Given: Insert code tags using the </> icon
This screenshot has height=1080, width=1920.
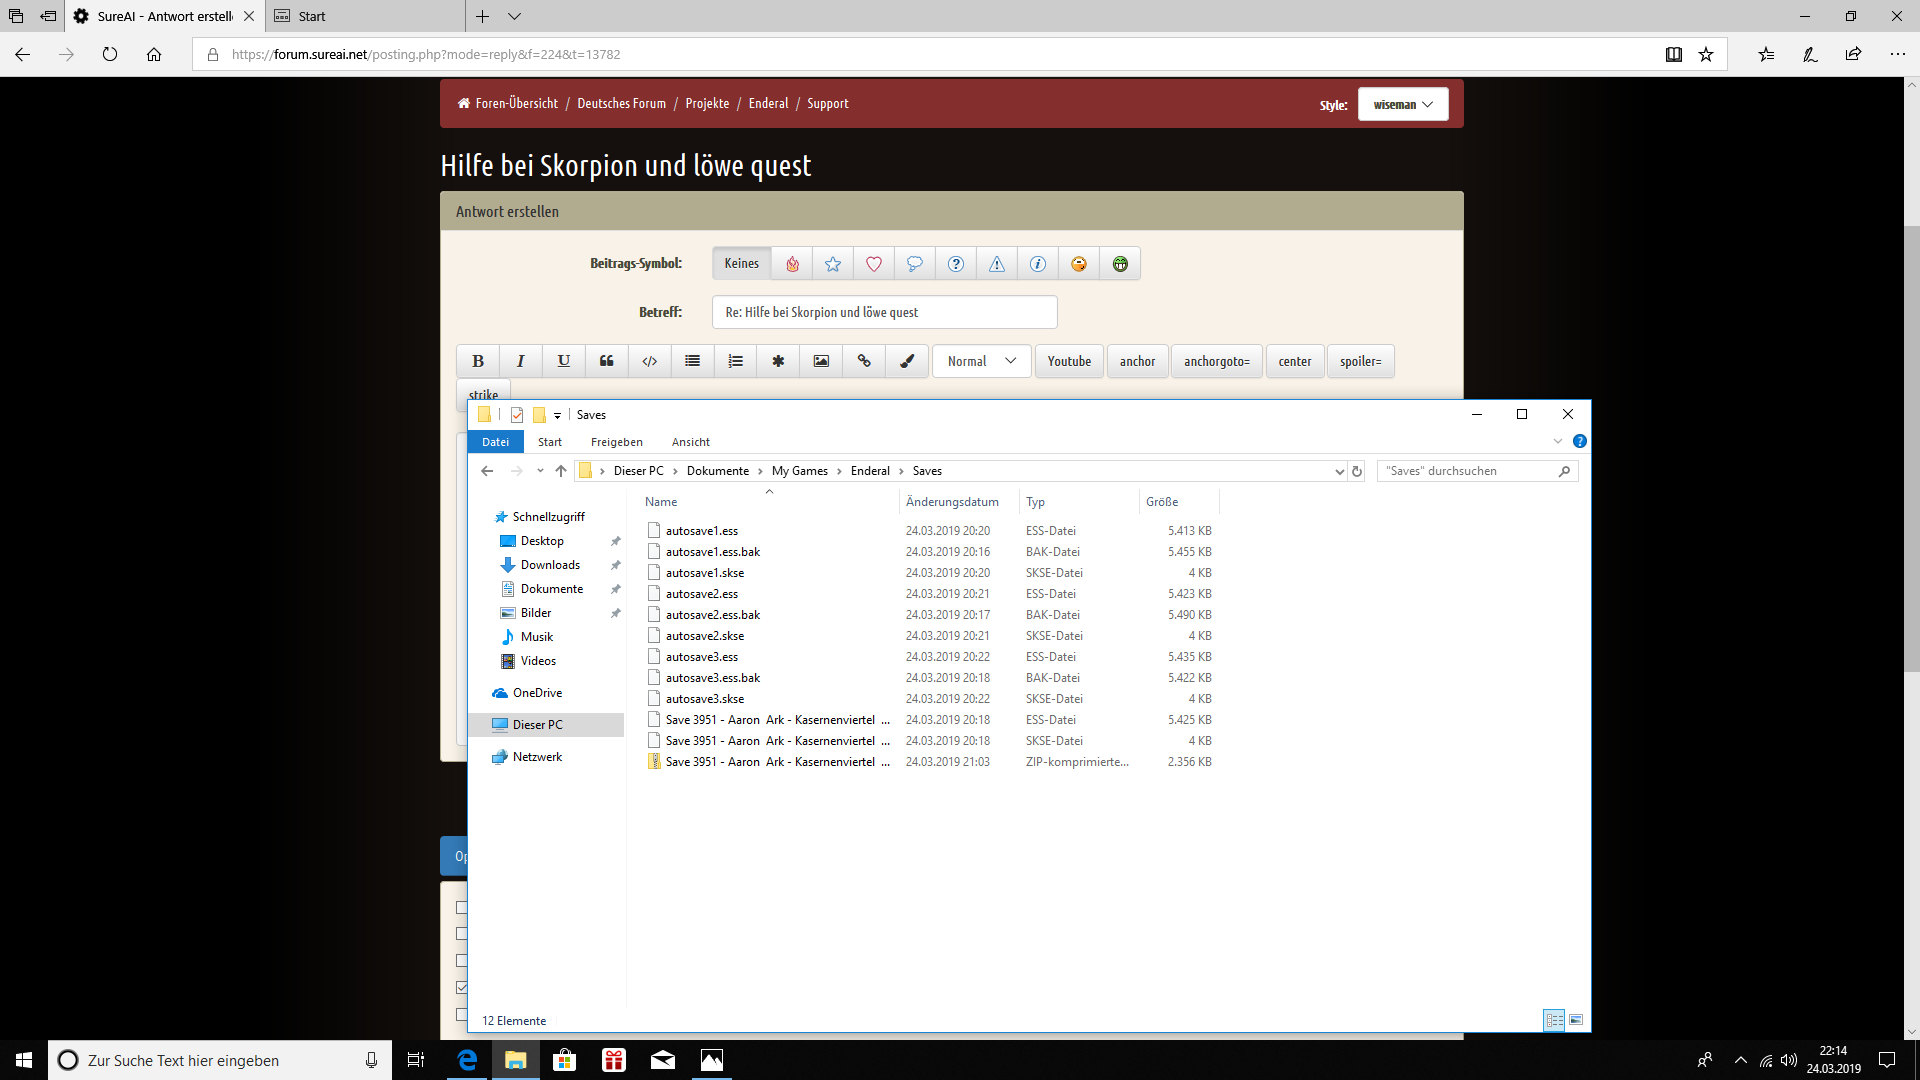Looking at the screenshot, I should coord(649,361).
